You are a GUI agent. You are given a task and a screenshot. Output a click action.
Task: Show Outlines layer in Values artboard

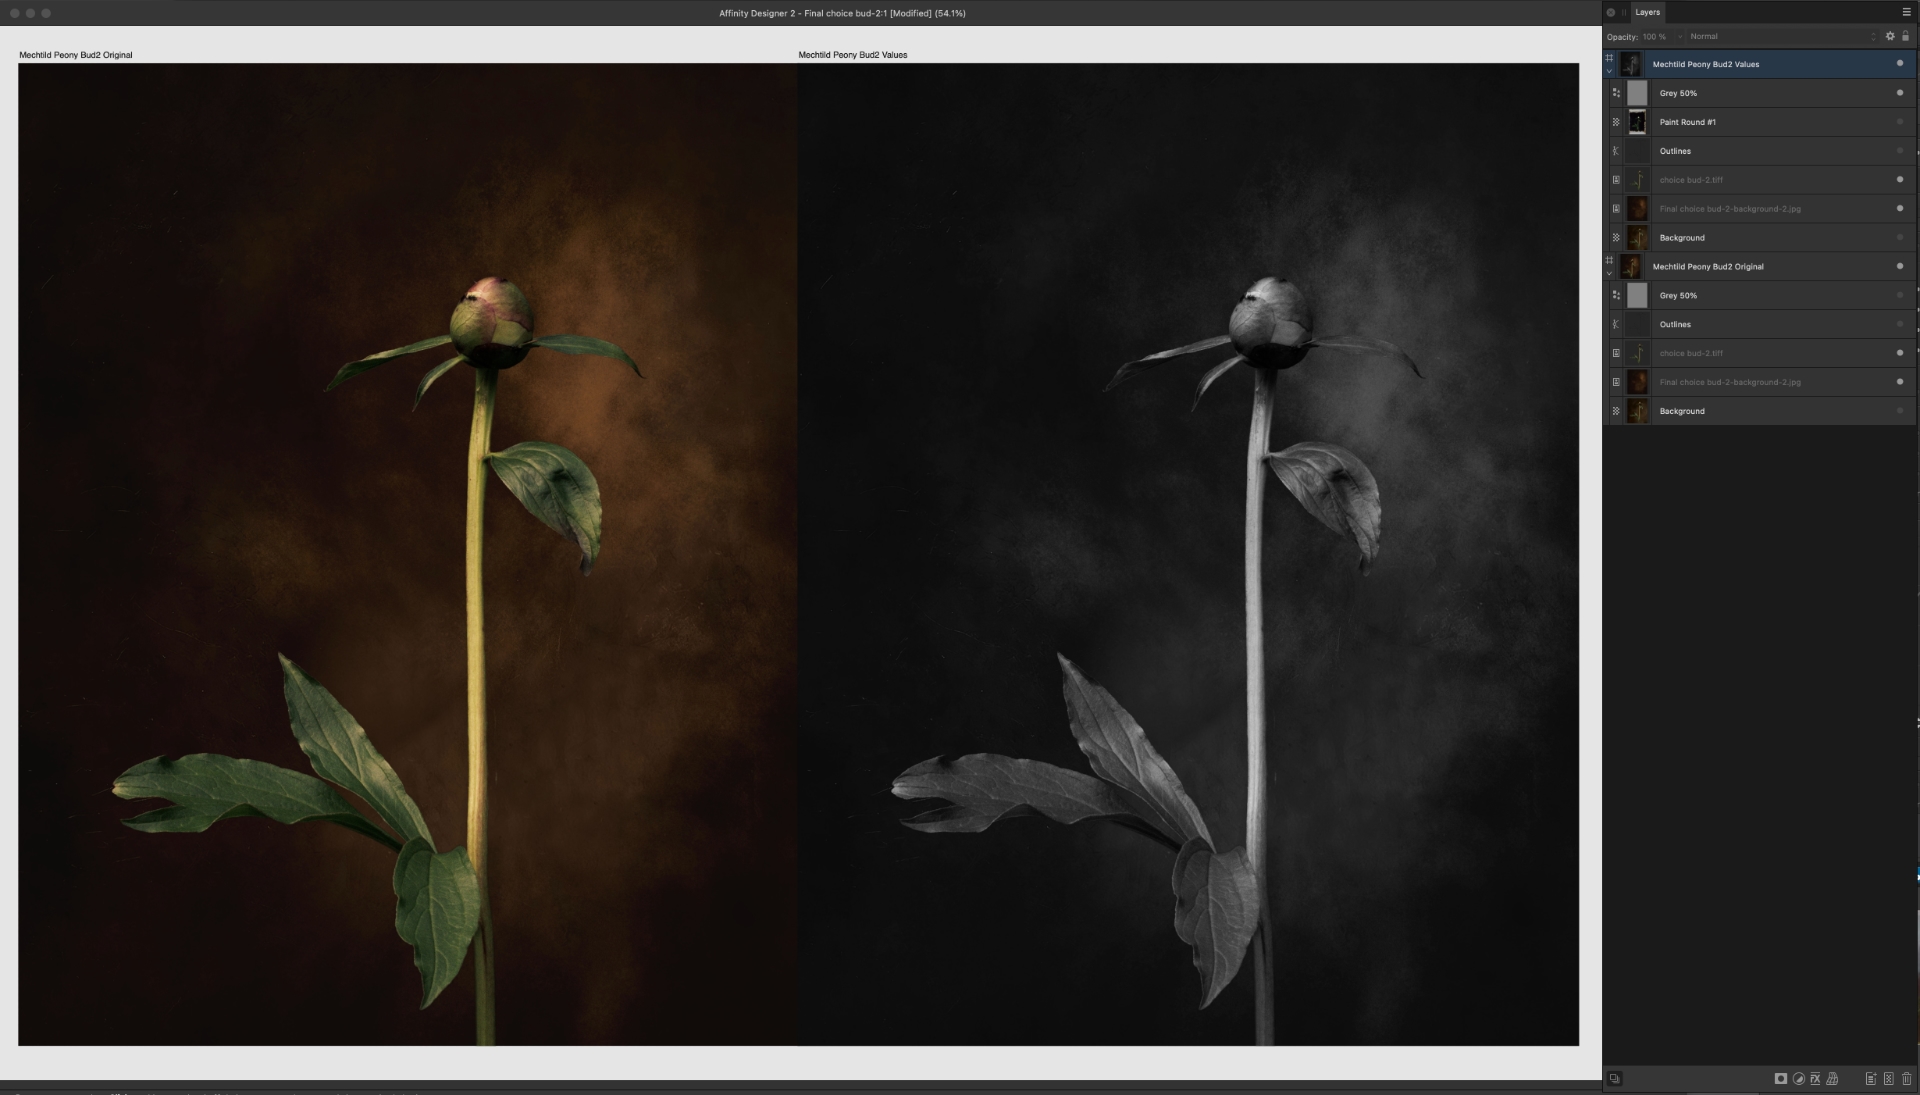[1900, 151]
